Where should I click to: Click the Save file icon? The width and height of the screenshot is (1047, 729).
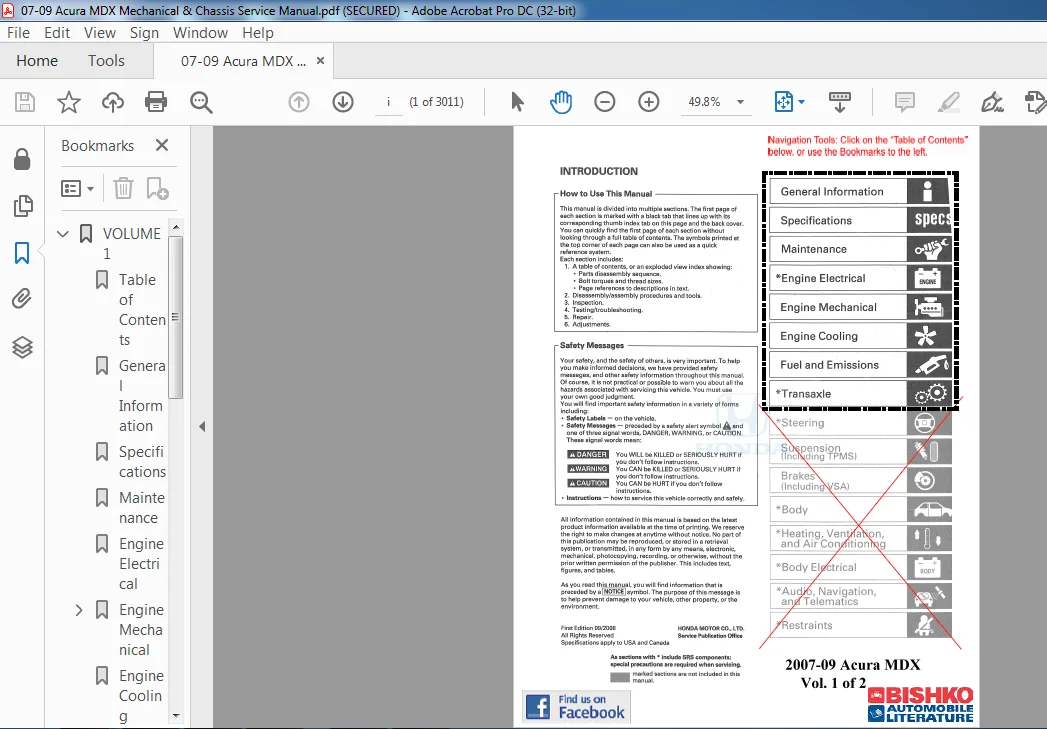point(25,102)
